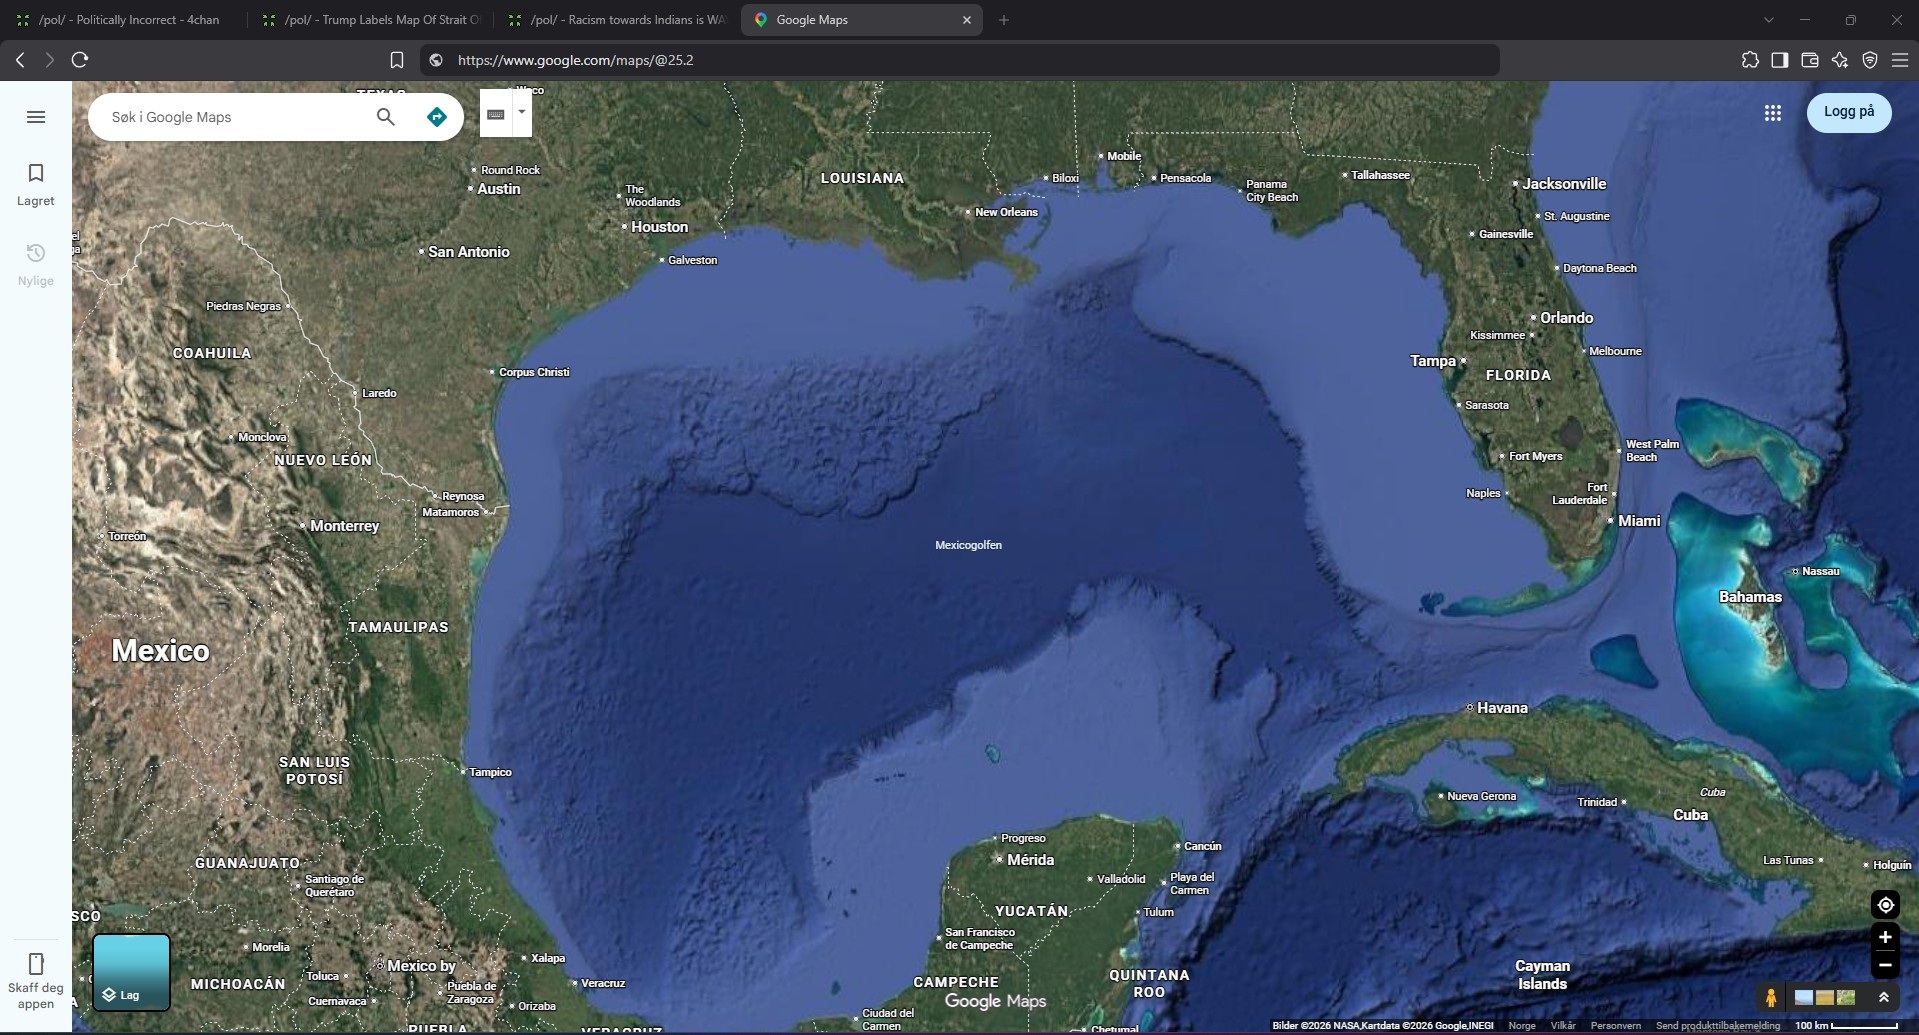Switch to the Politically Incorrect 4chan tab
This screenshot has width=1919, height=1035.
coord(120,20)
